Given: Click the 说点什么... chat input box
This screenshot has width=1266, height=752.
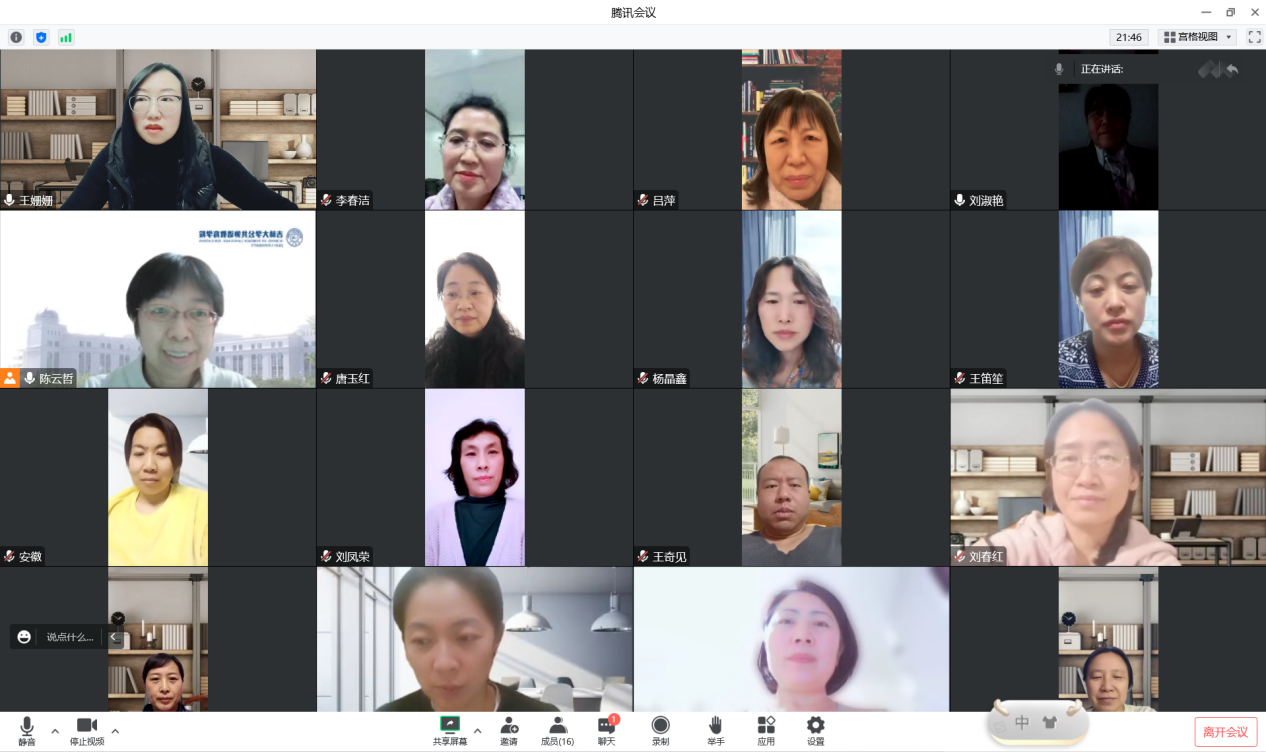Looking at the screenshot, I should tap(70, 637).
